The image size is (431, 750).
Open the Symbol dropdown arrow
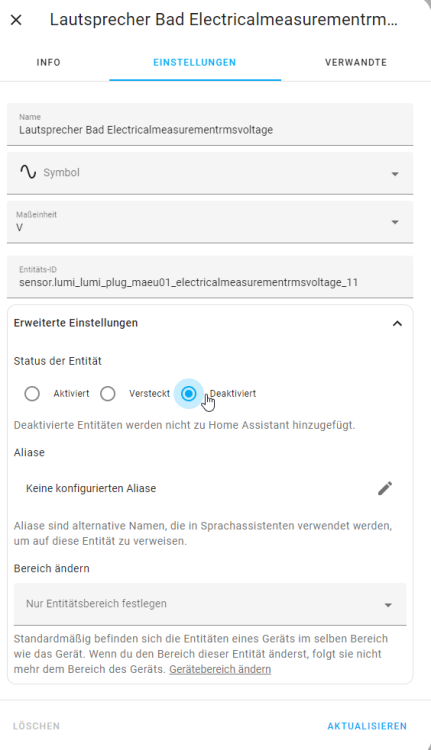pos(395,174)
